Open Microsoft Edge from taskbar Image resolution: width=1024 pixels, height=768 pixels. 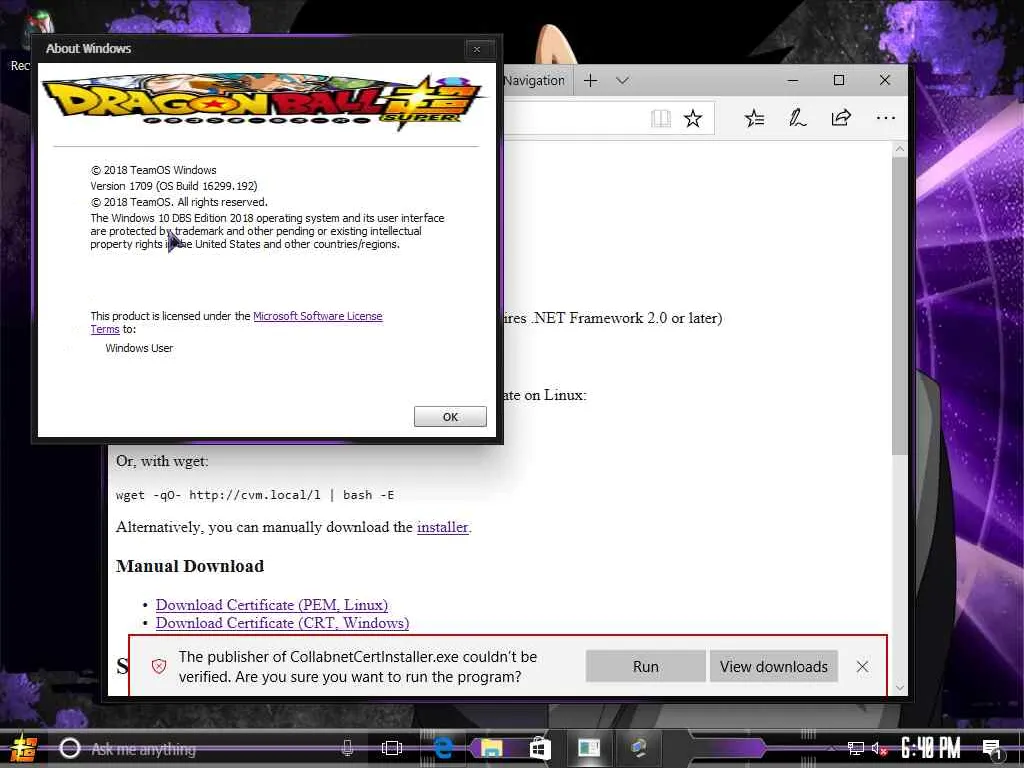tap(443, 748)
